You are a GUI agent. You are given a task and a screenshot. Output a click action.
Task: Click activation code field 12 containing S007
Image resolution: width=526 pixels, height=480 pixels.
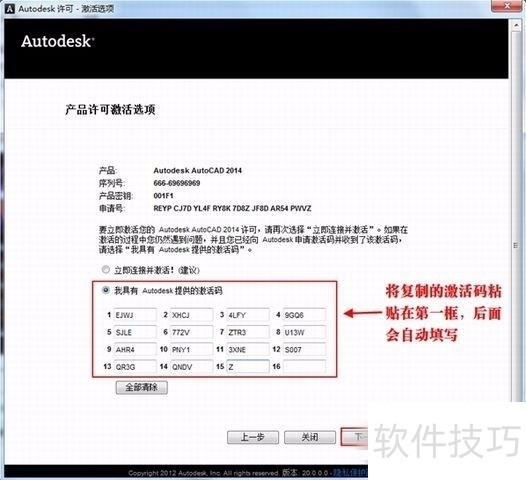[304, 349]
